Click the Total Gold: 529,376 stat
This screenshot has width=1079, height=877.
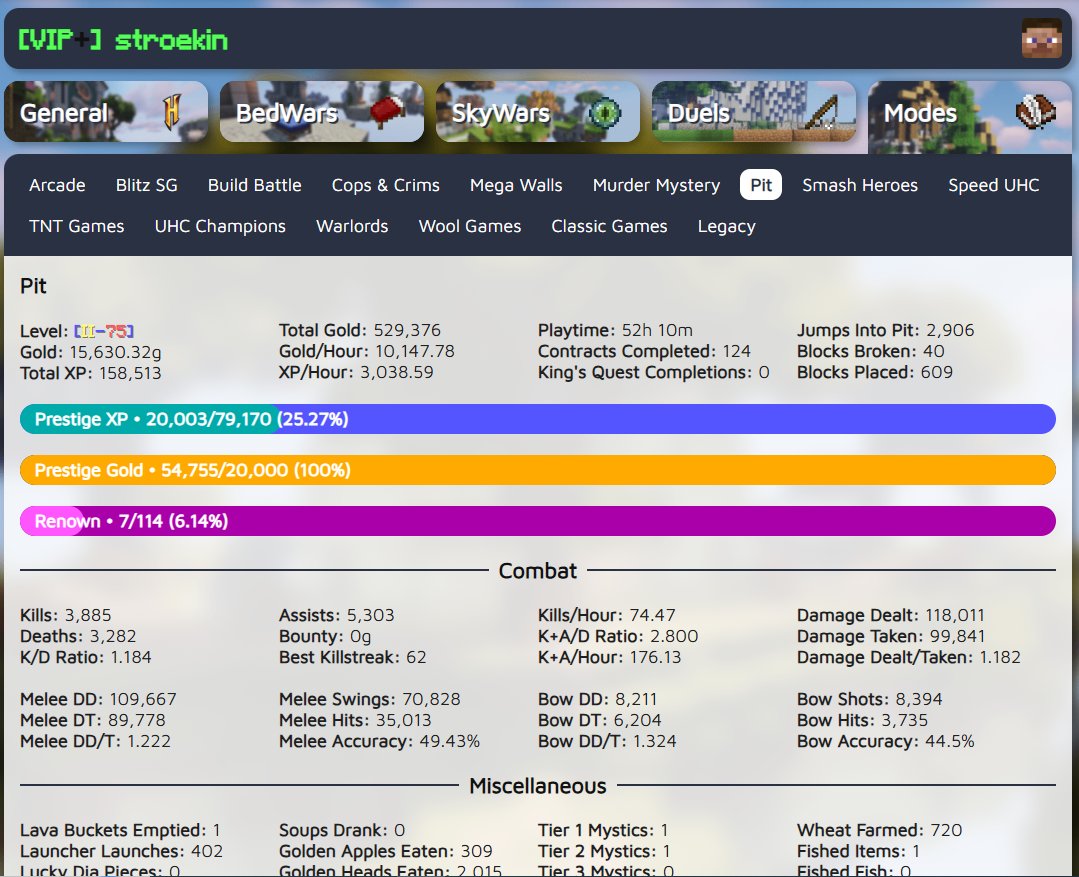[360, 330]
